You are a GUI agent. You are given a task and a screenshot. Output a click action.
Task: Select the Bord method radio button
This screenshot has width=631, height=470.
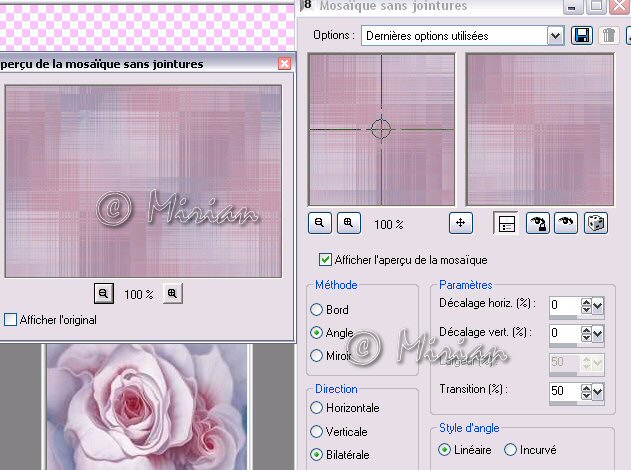[x=317, y=310]
